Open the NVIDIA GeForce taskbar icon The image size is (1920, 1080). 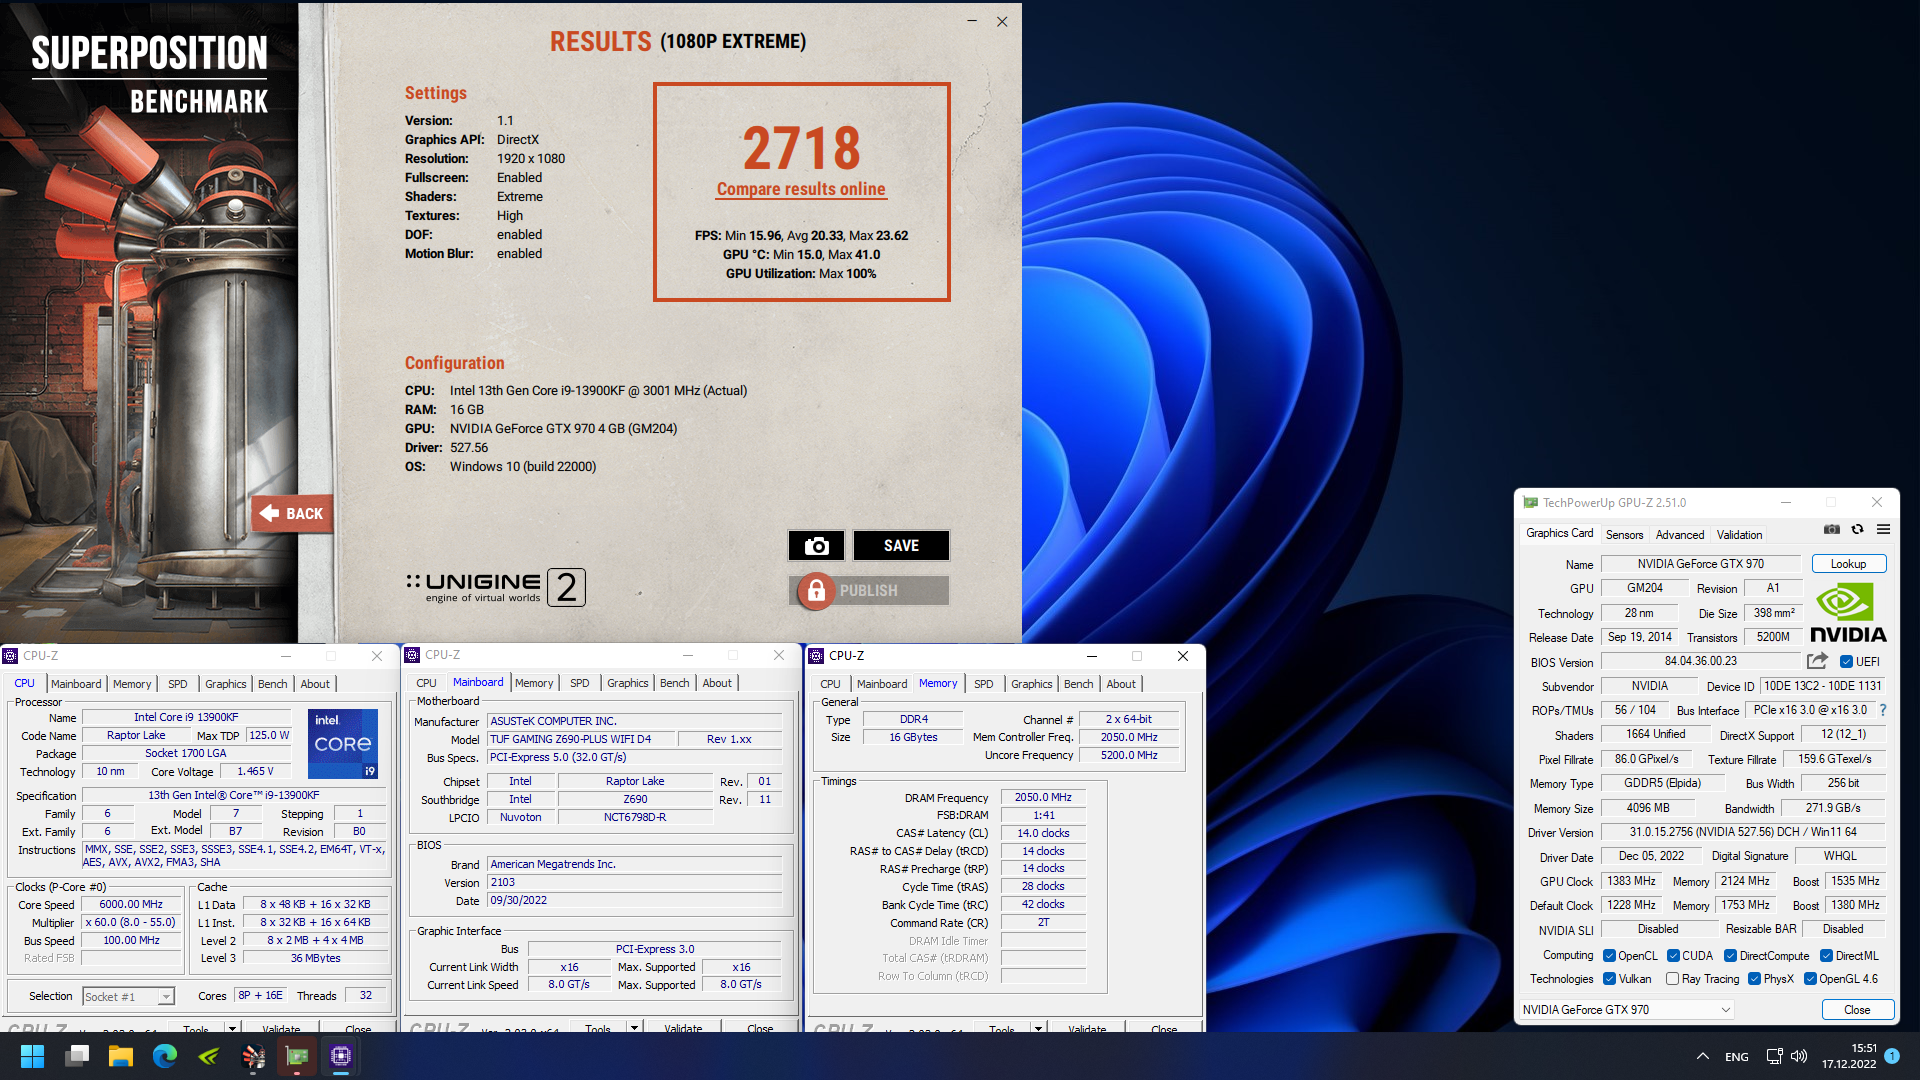click(x=209, y=1056)
